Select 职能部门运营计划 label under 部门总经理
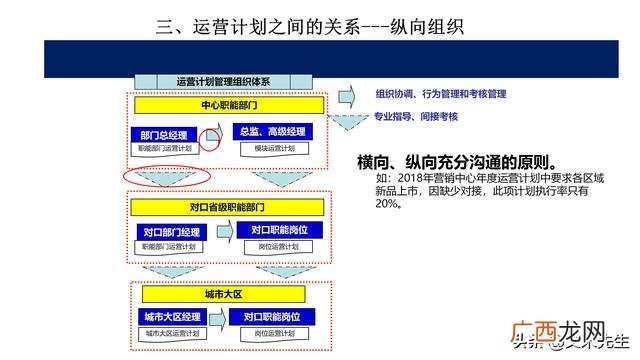640x360 pixels. point(165,149)
